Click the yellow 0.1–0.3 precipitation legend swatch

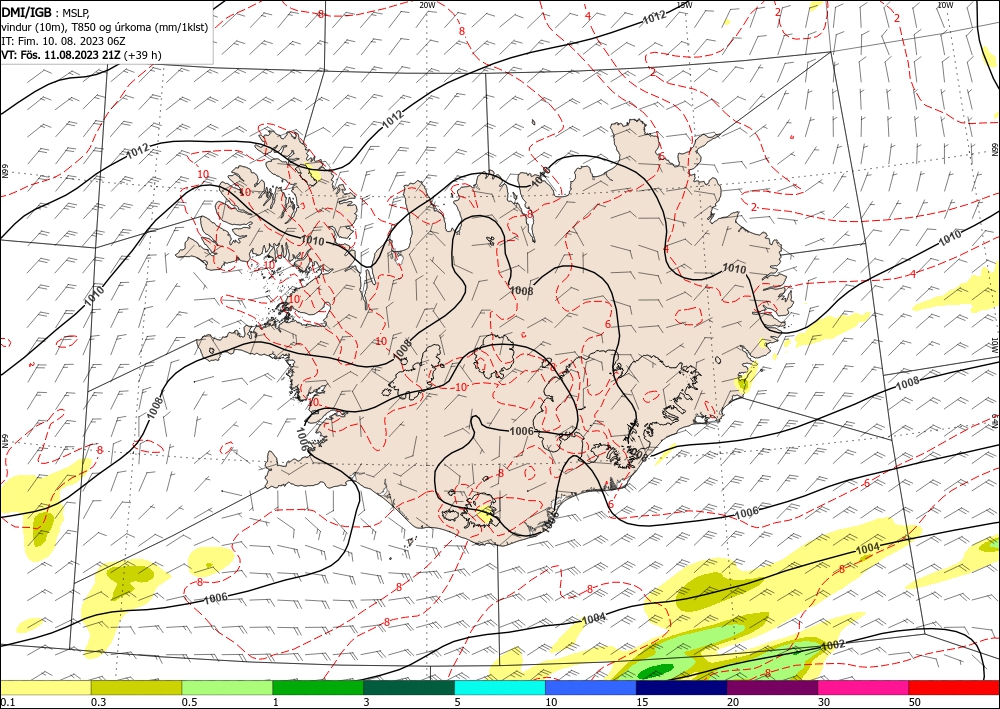click(x=46, y=687)
